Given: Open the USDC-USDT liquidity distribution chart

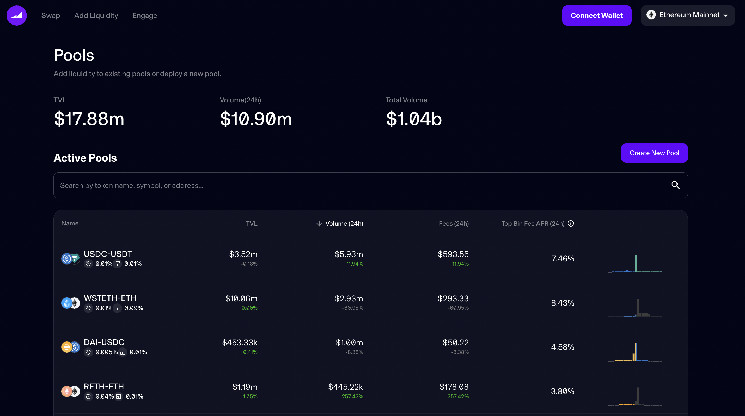Looking at the screenshot, I should tap(636, 260).
